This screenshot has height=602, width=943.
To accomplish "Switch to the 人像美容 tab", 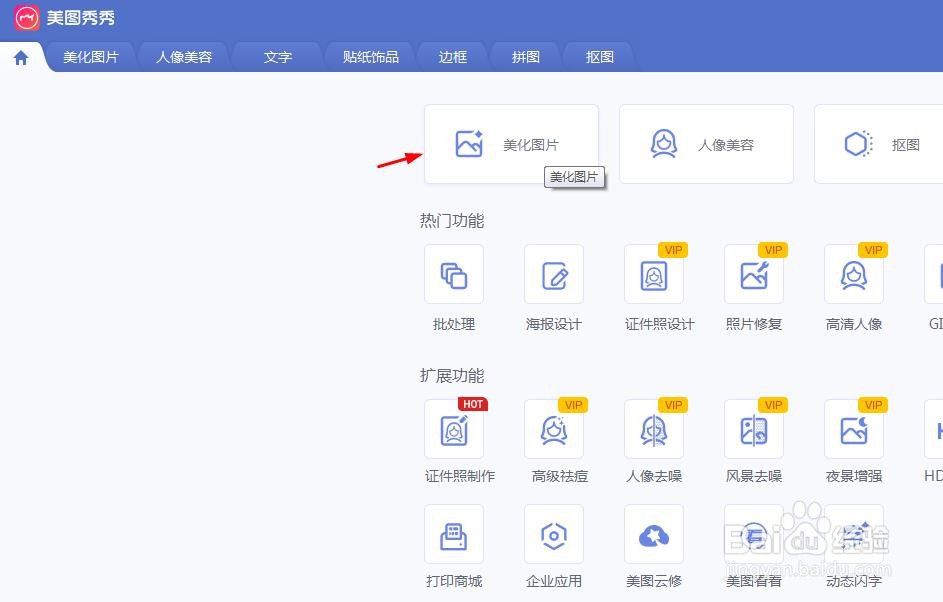I will [x=183, y=57].
